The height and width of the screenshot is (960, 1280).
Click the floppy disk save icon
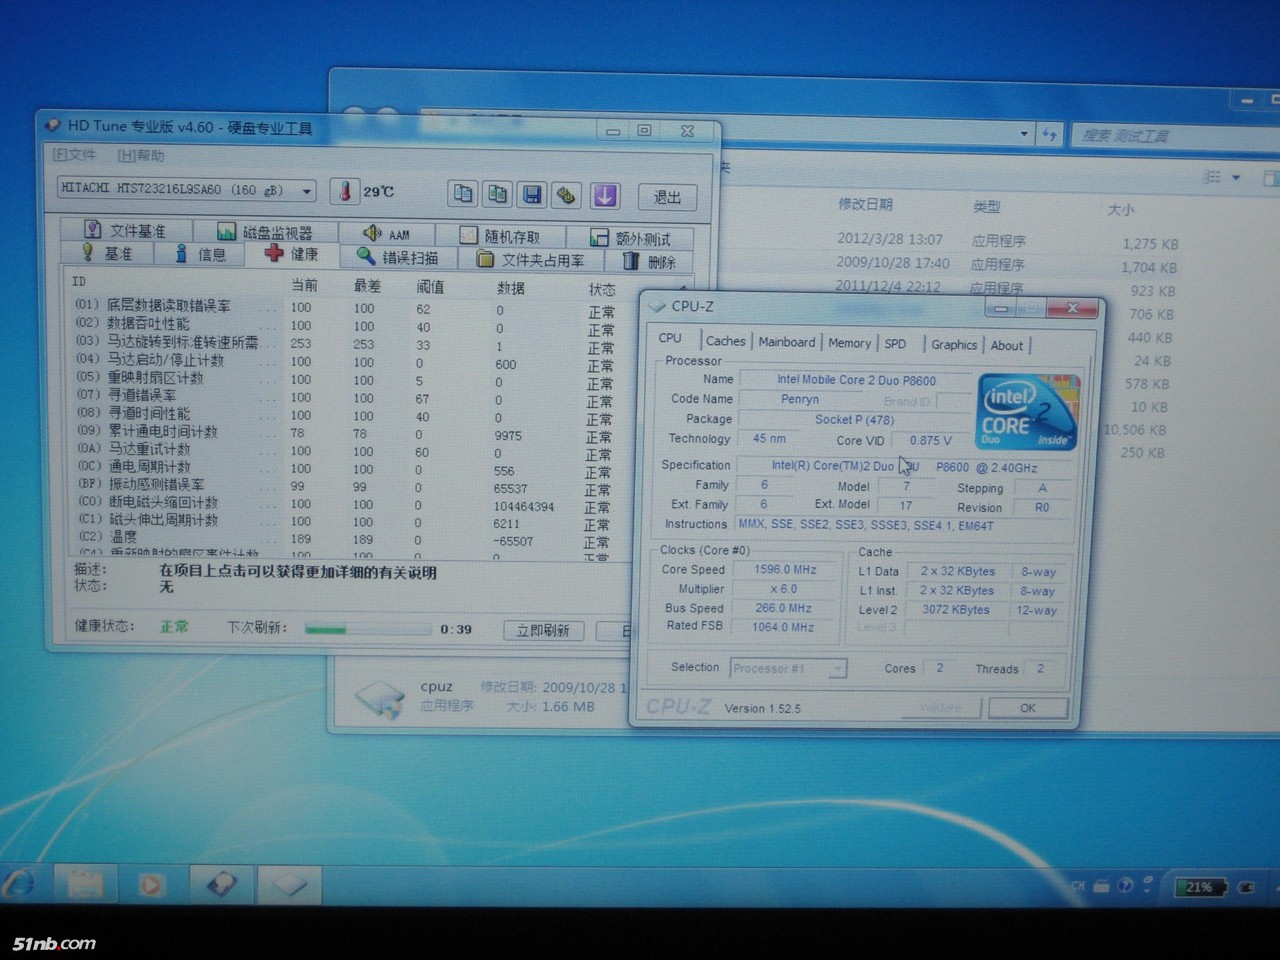pos(532,195)
